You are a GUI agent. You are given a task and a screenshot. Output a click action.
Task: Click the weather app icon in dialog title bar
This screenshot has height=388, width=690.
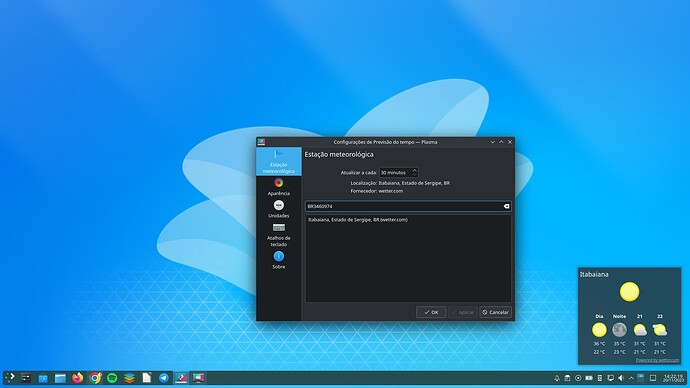click(261, 142)
